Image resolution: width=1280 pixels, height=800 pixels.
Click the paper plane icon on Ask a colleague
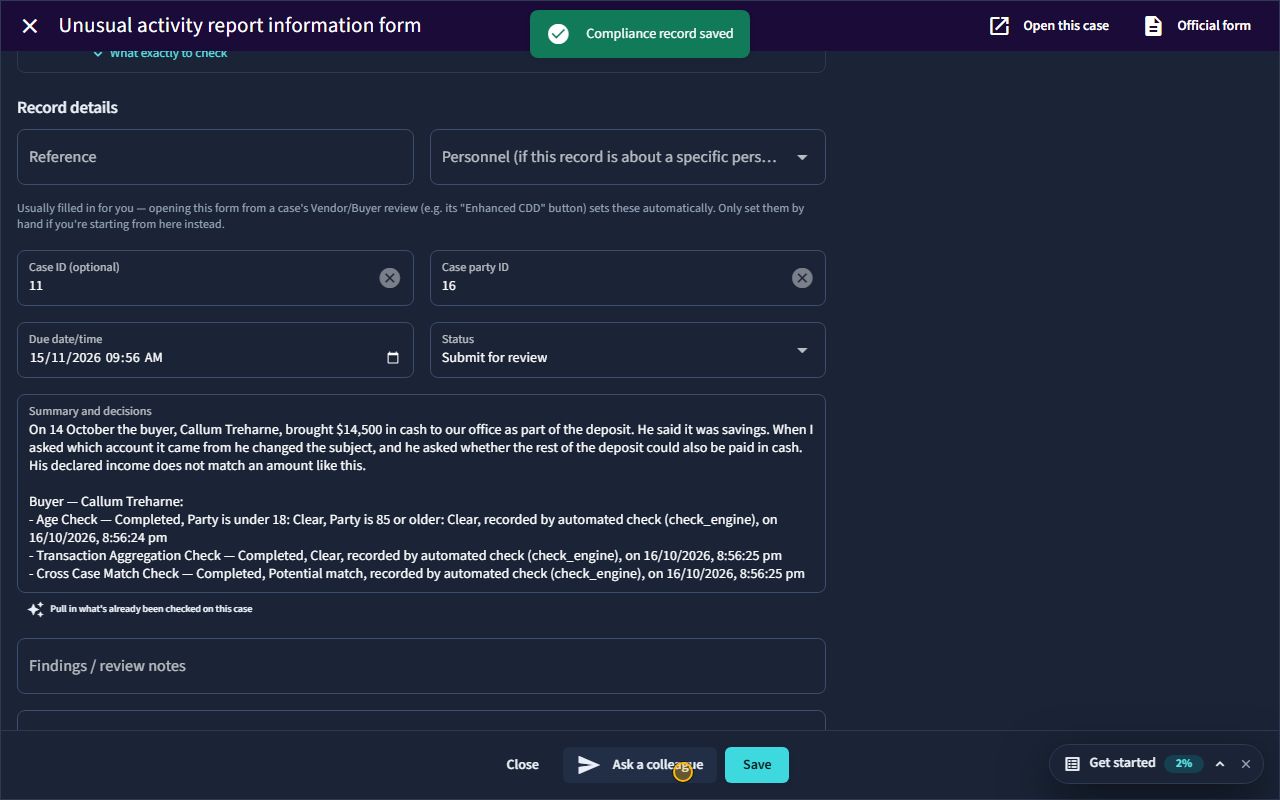589,765
